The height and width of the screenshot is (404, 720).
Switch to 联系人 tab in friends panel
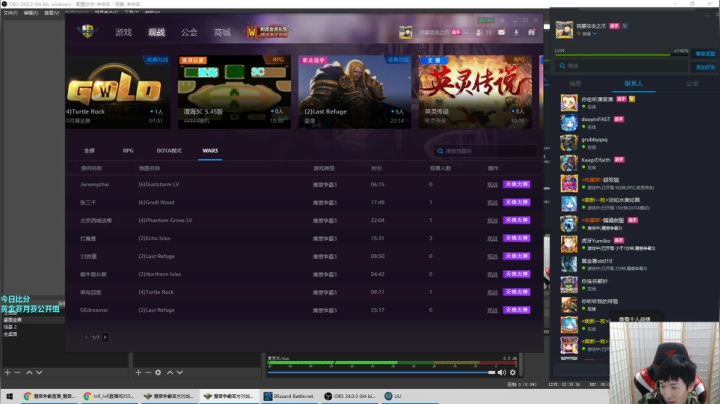point(634,84)
